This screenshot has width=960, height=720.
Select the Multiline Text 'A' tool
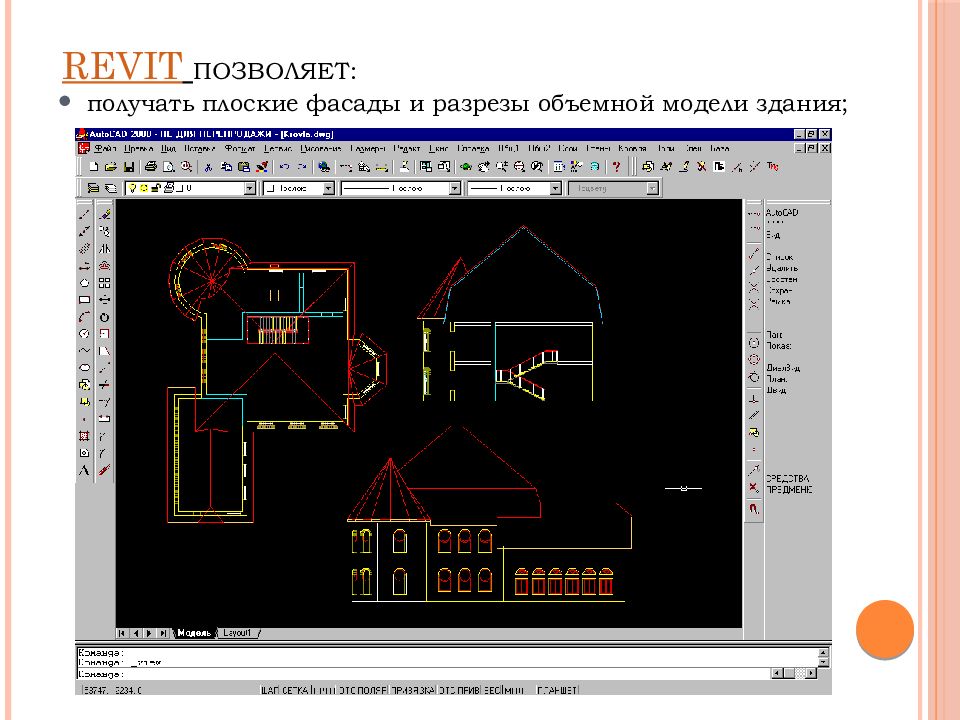(84, 470)
